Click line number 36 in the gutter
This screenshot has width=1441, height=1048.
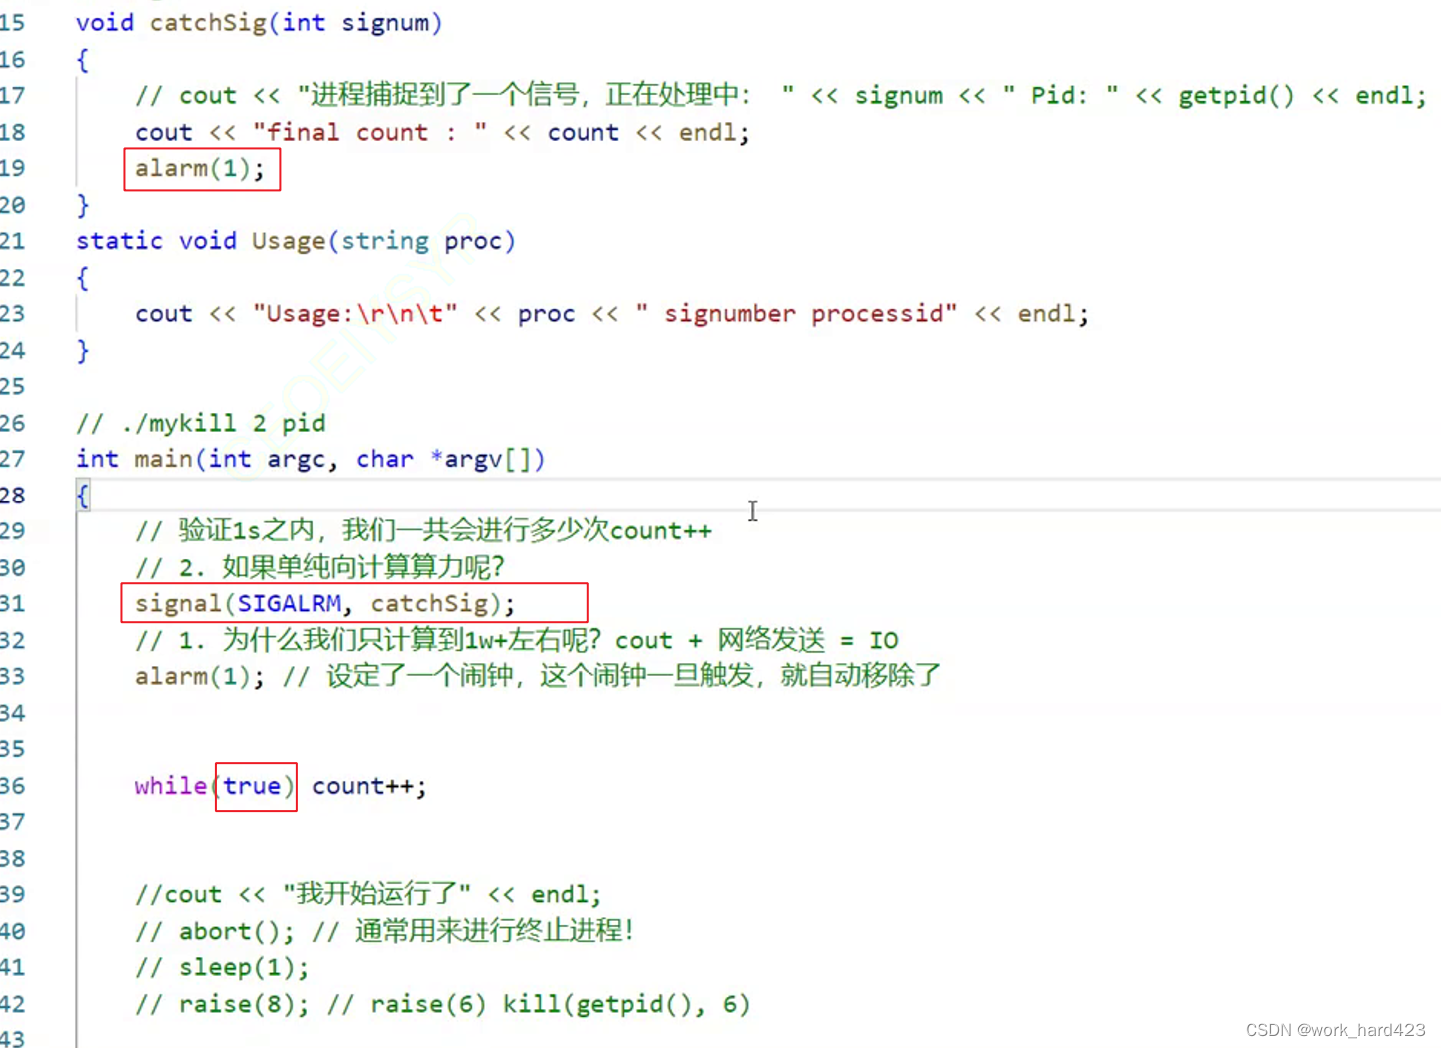click(x=13, y=786)
